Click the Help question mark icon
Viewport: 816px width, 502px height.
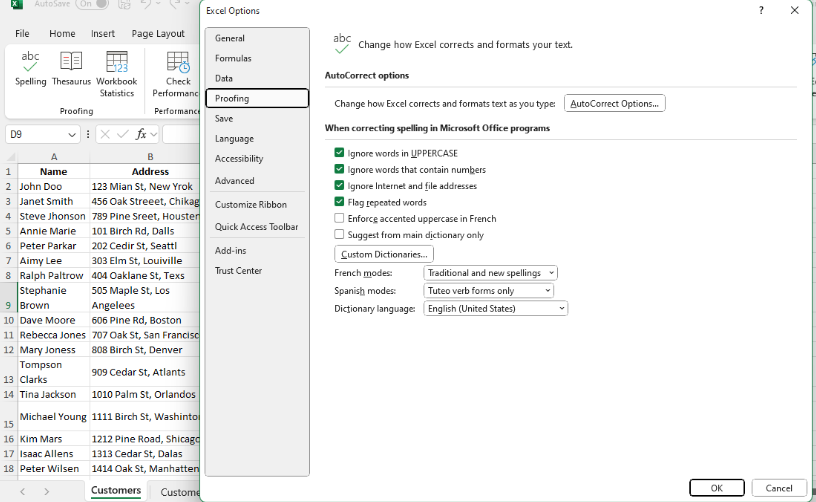tap(761, 10)
